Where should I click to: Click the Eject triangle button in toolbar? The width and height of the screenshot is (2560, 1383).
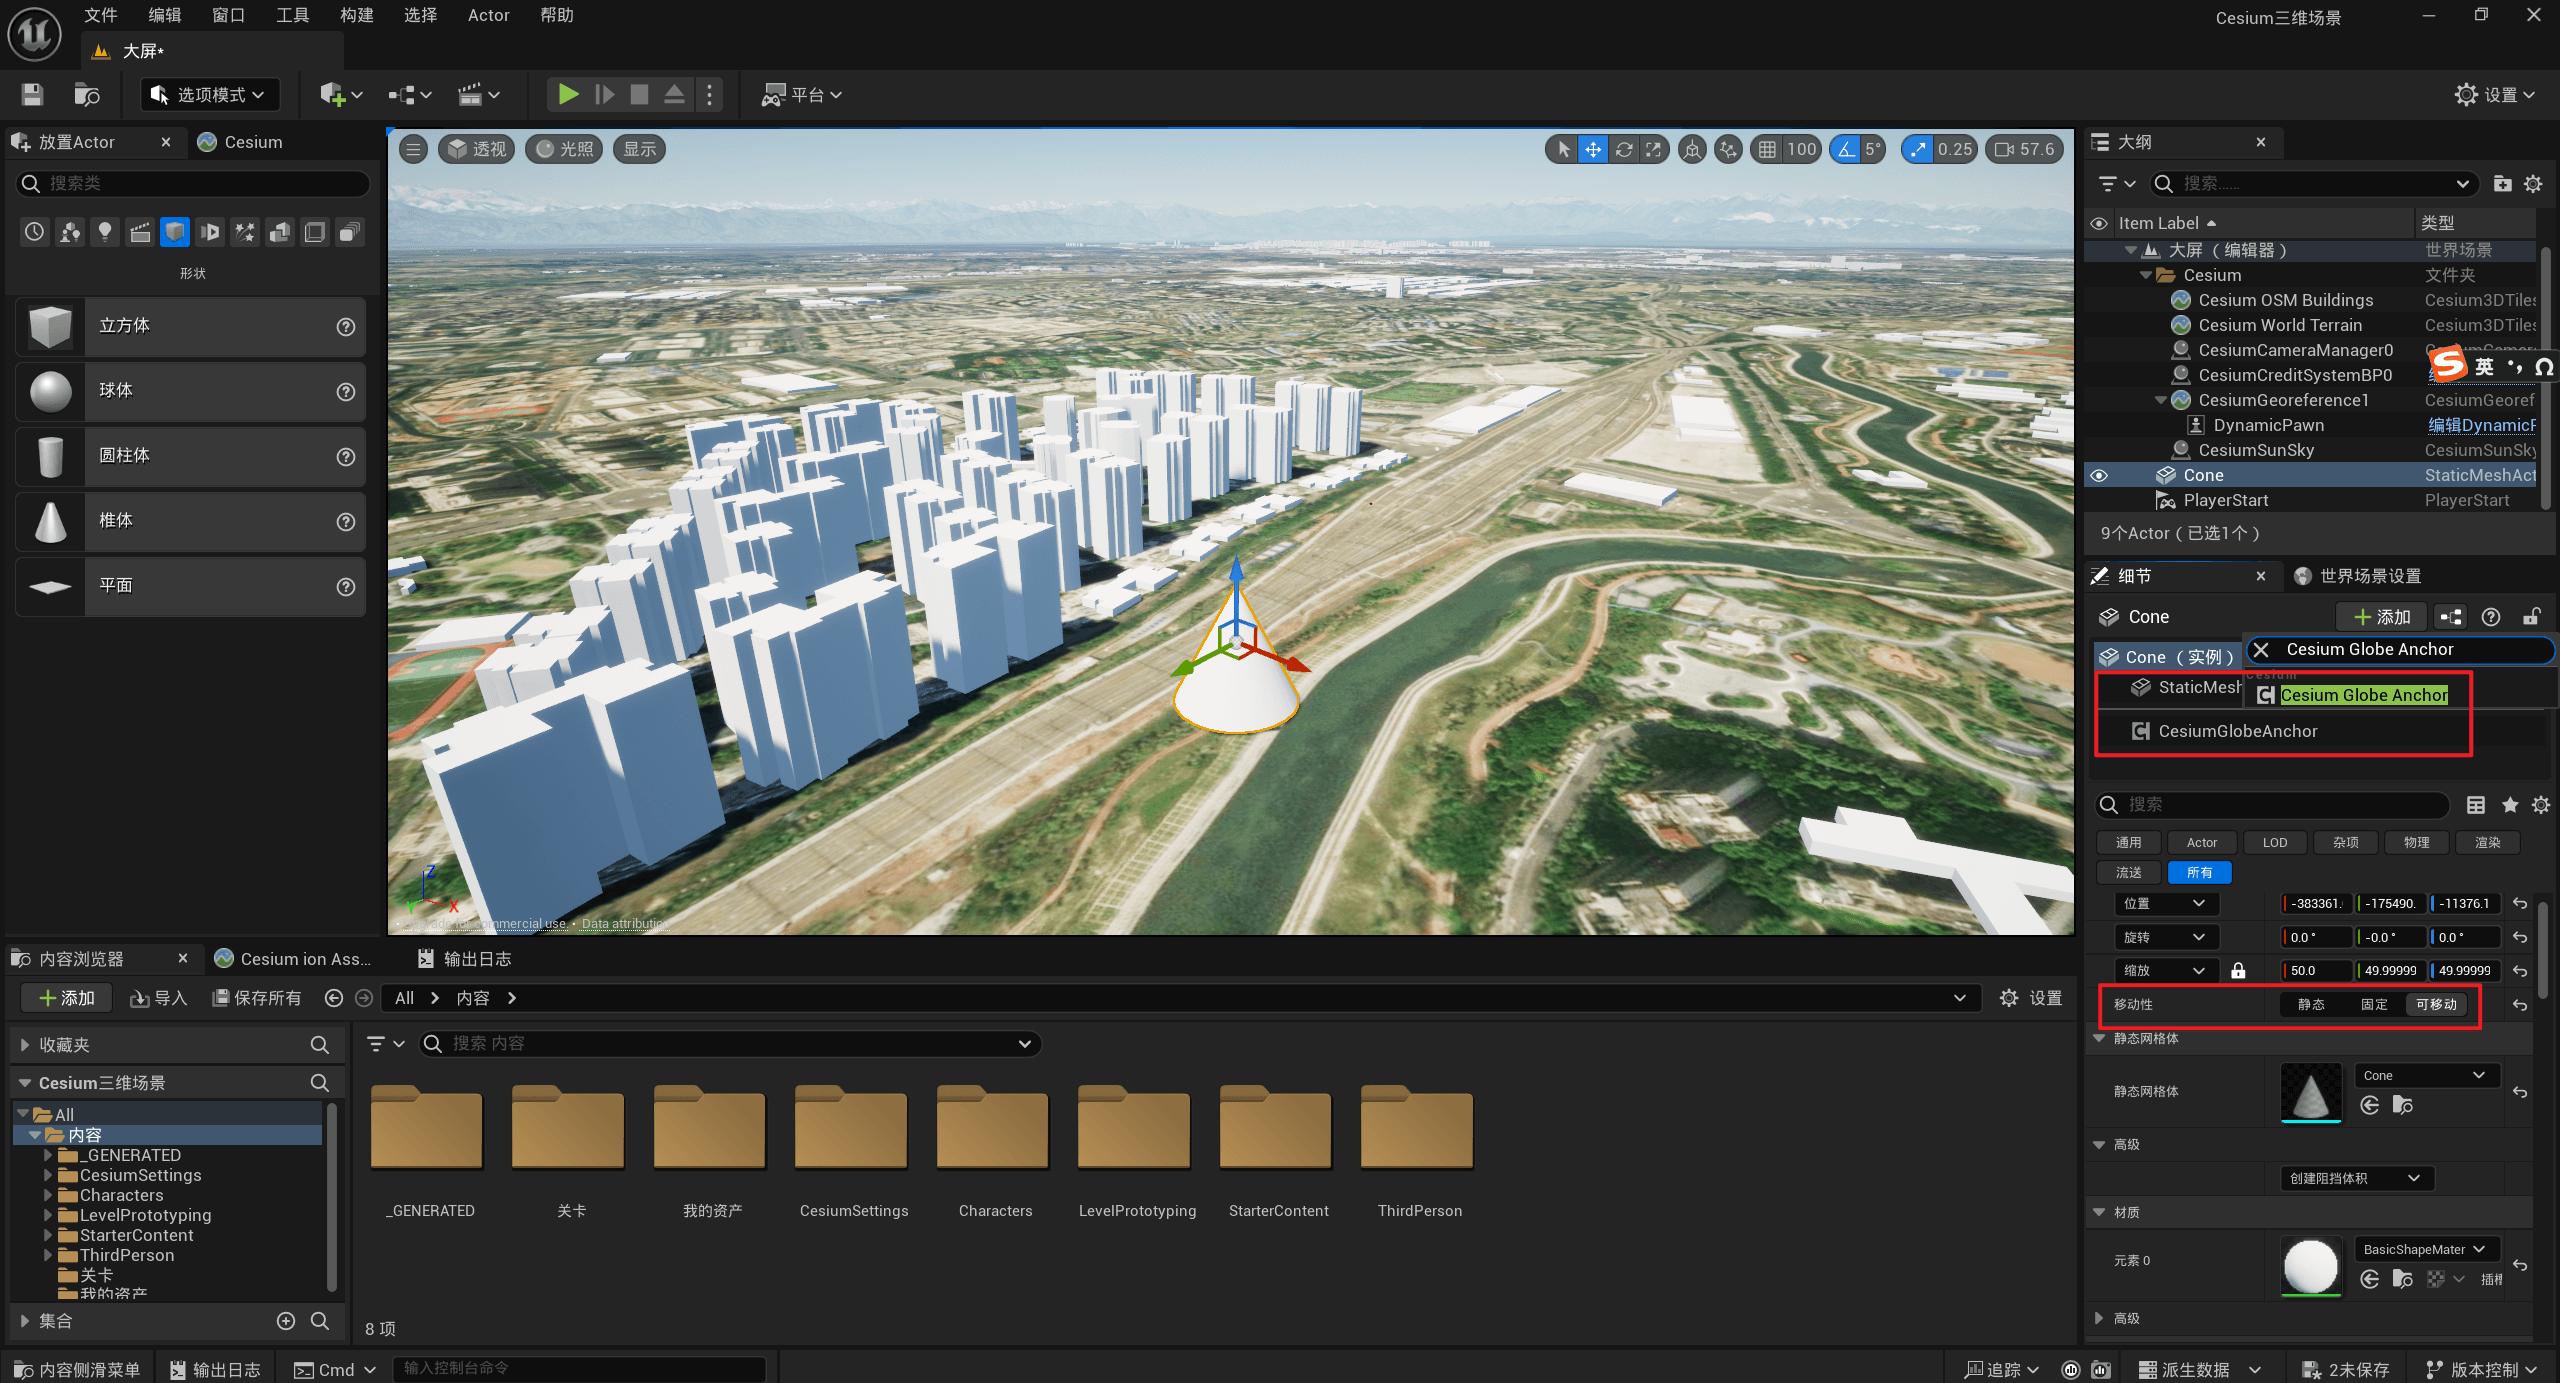(675, 94)
